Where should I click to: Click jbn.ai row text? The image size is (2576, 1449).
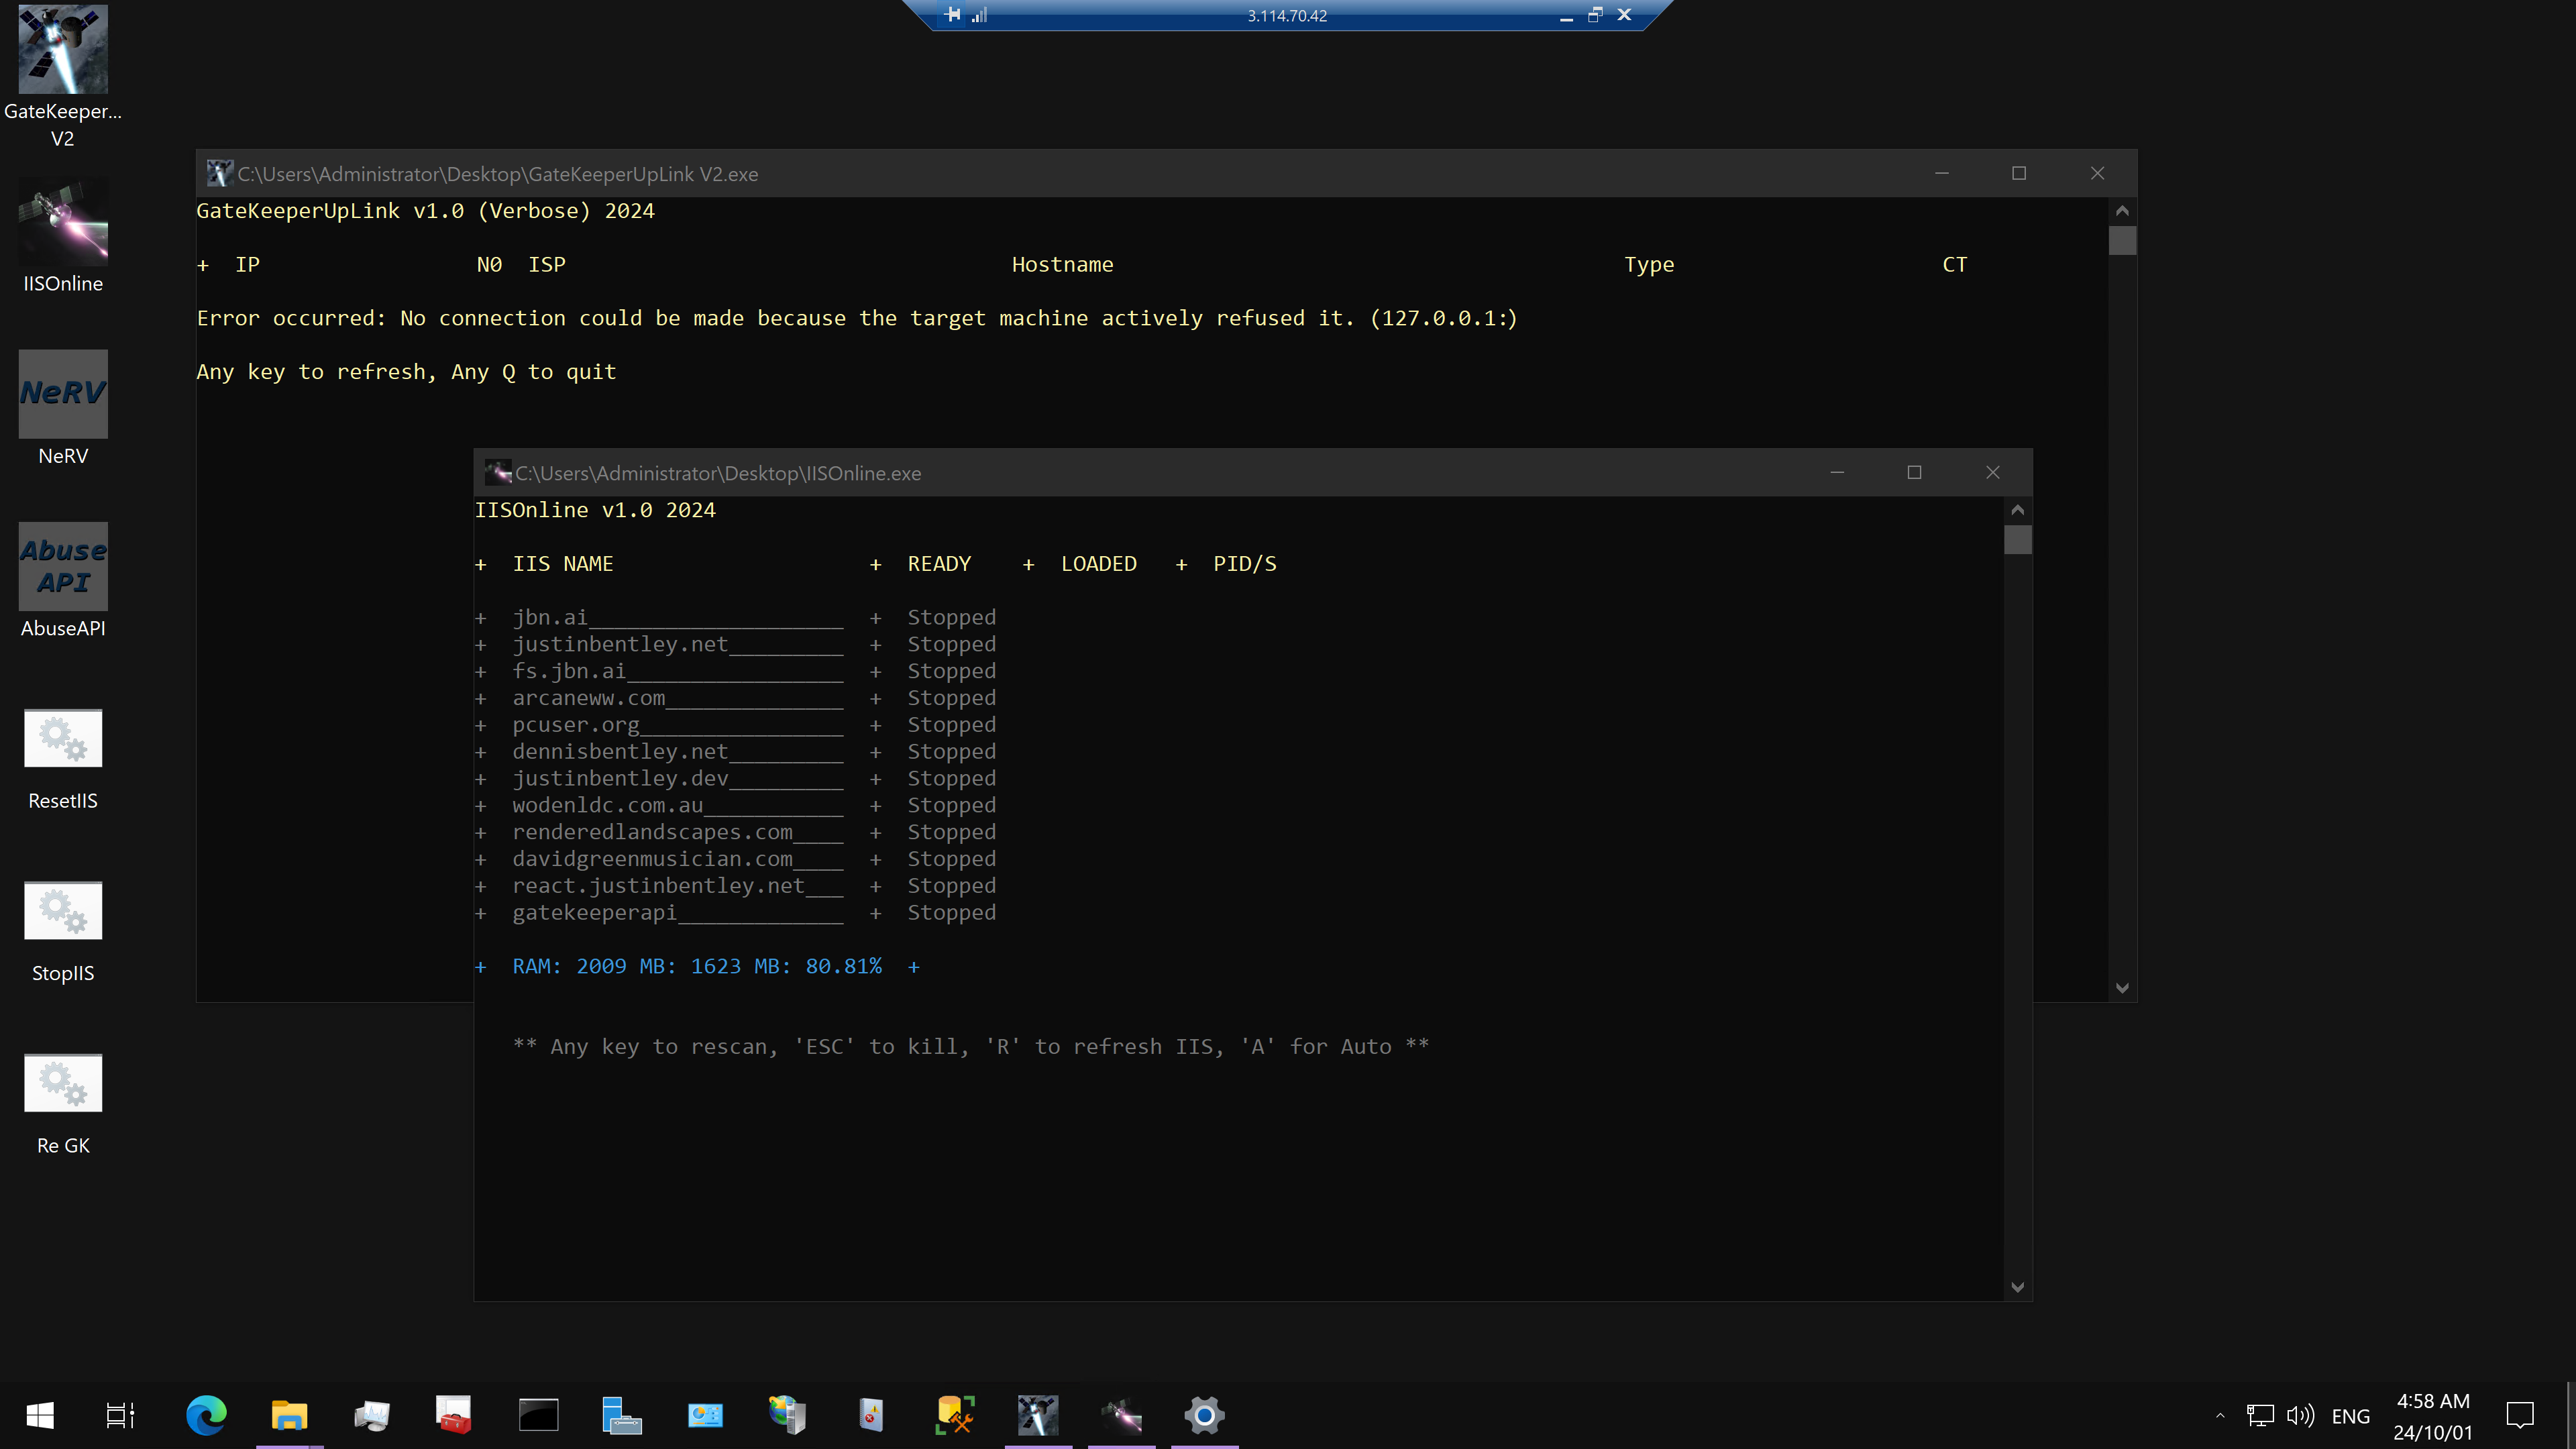tap(550, 617)
